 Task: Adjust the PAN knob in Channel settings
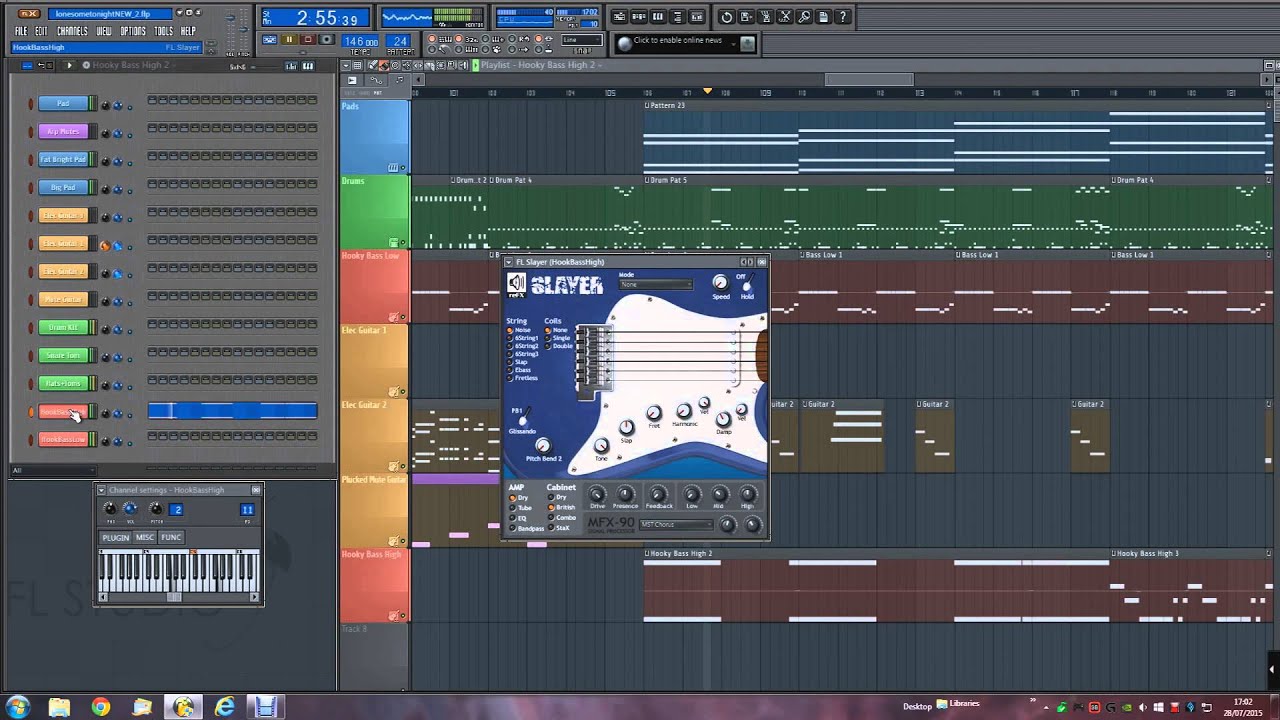click(110, 510)
